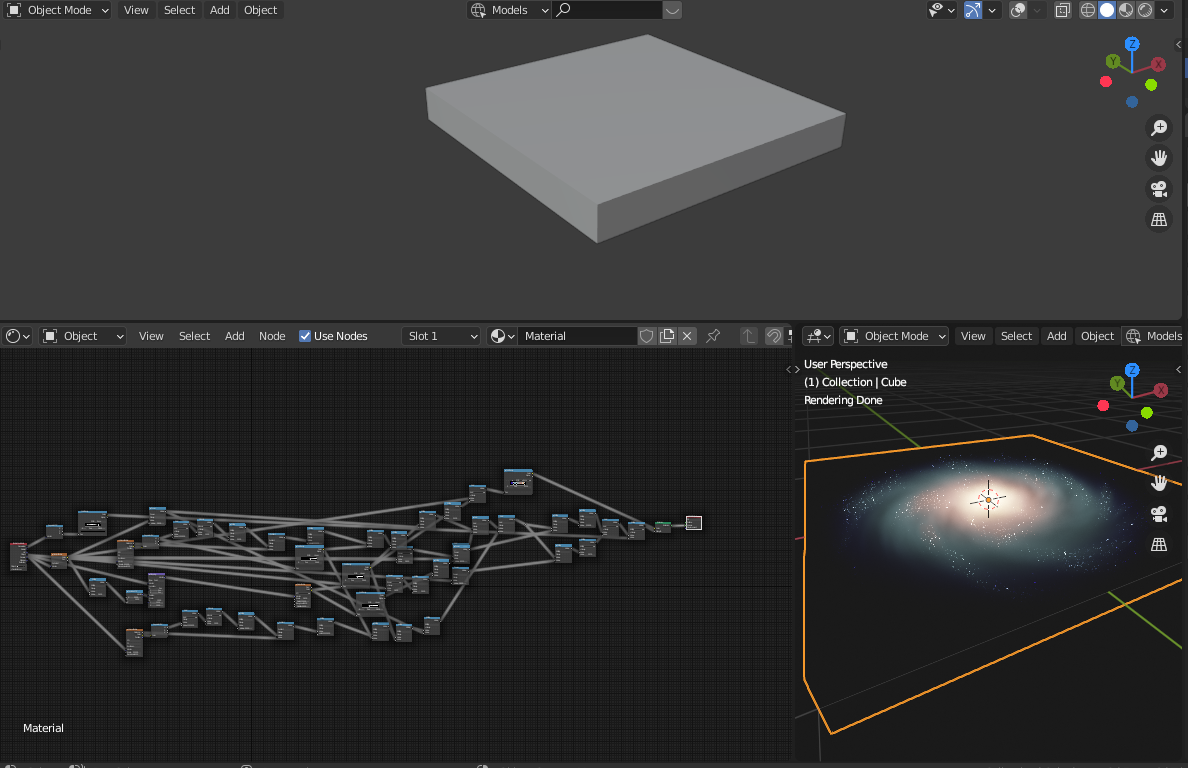Screen dimensions: 1188x768
Task: Open the Slot 1 dropdown
Action: [x=442, y=336]
